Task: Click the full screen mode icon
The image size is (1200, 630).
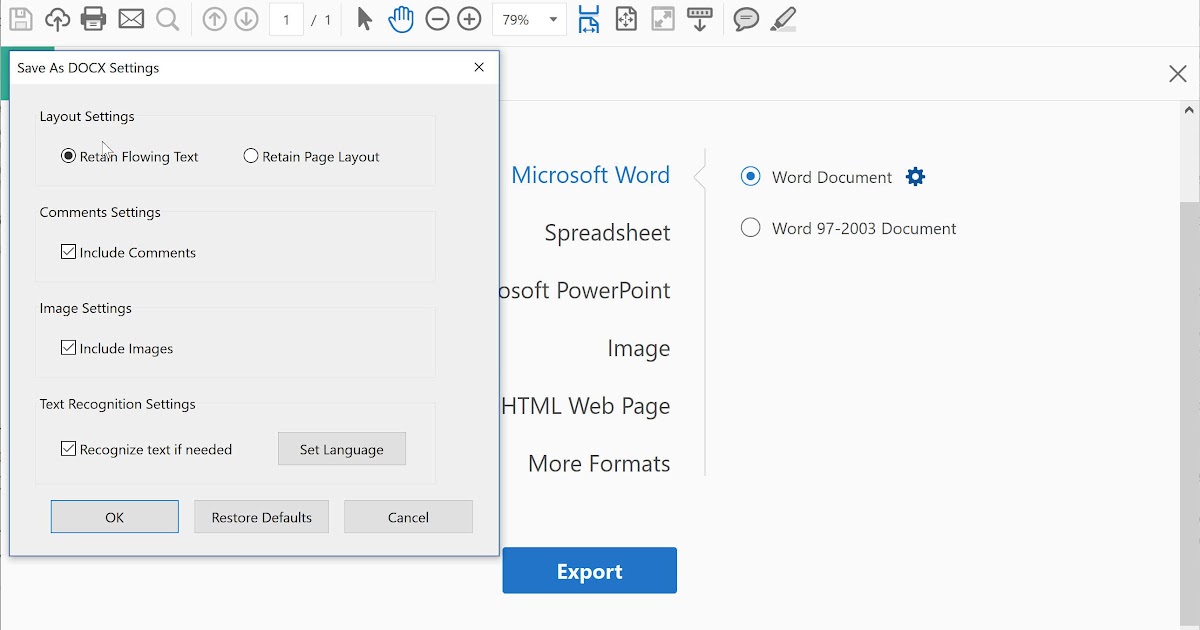Action: click(x=663, y=19)
